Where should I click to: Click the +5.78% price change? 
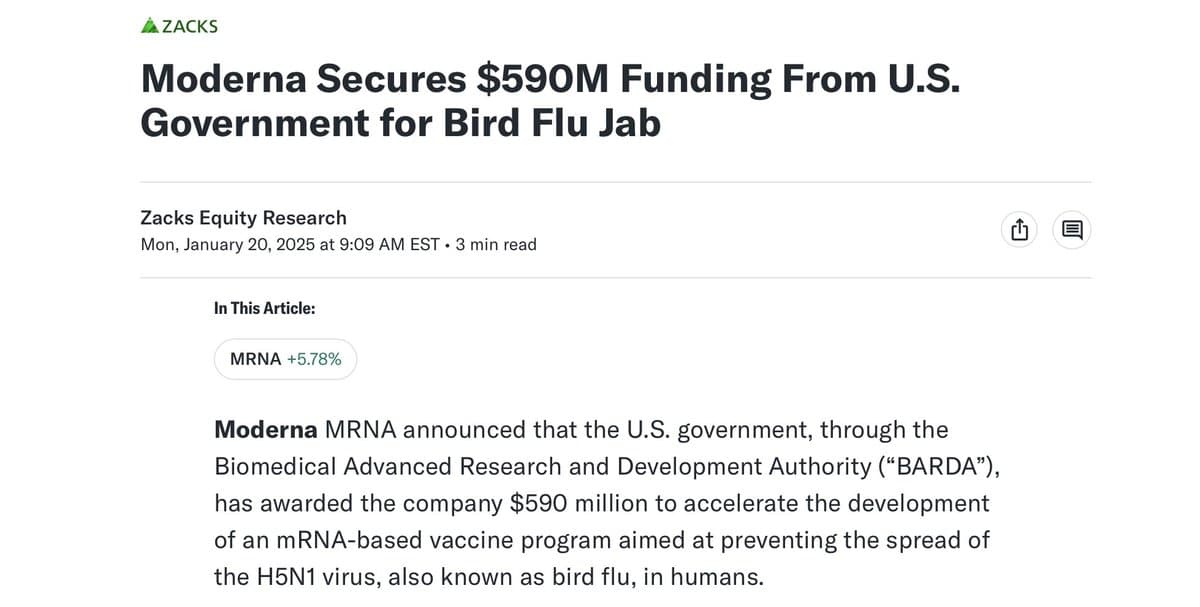coord(314,359)
